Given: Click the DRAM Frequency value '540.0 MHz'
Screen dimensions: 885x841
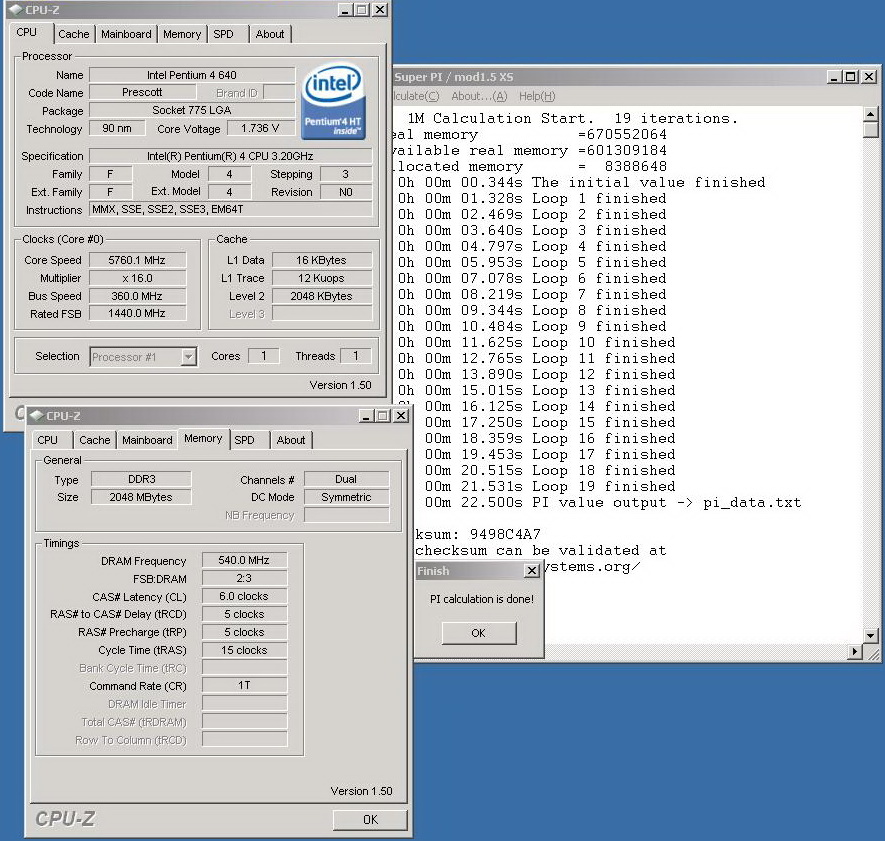Looking at the screenshot, I should coord(244,560).
